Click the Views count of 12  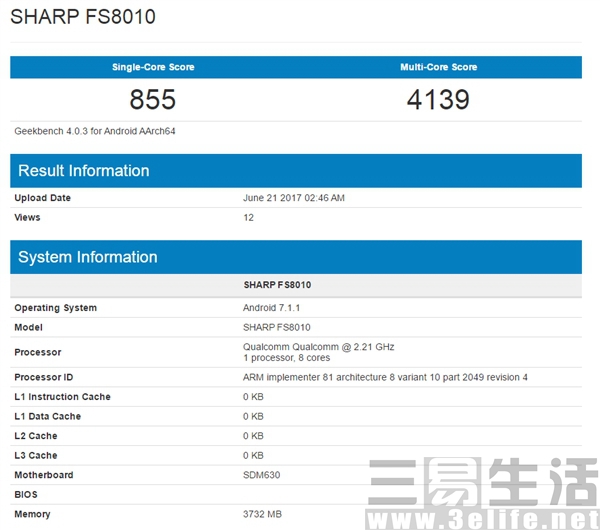[x=248, y=217]
